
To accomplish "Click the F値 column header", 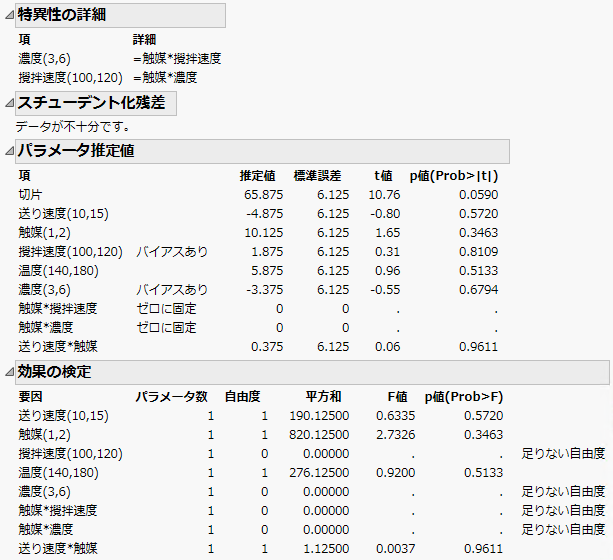I will pyautogui.click(x=397, y=397).
